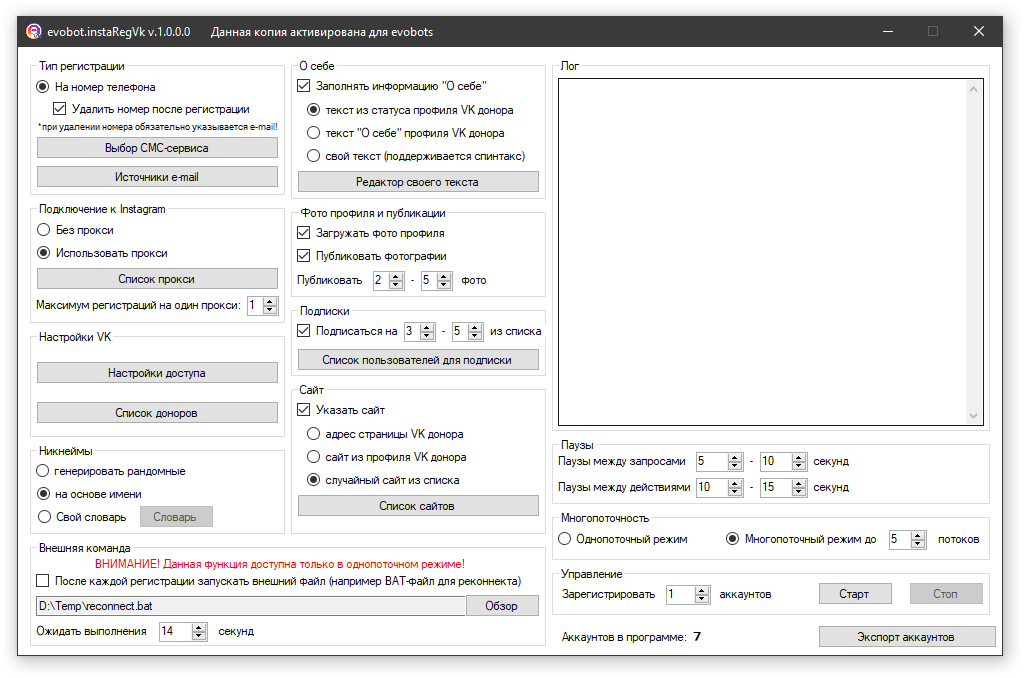Click the evobot app icon in title bar

(33, 31)
